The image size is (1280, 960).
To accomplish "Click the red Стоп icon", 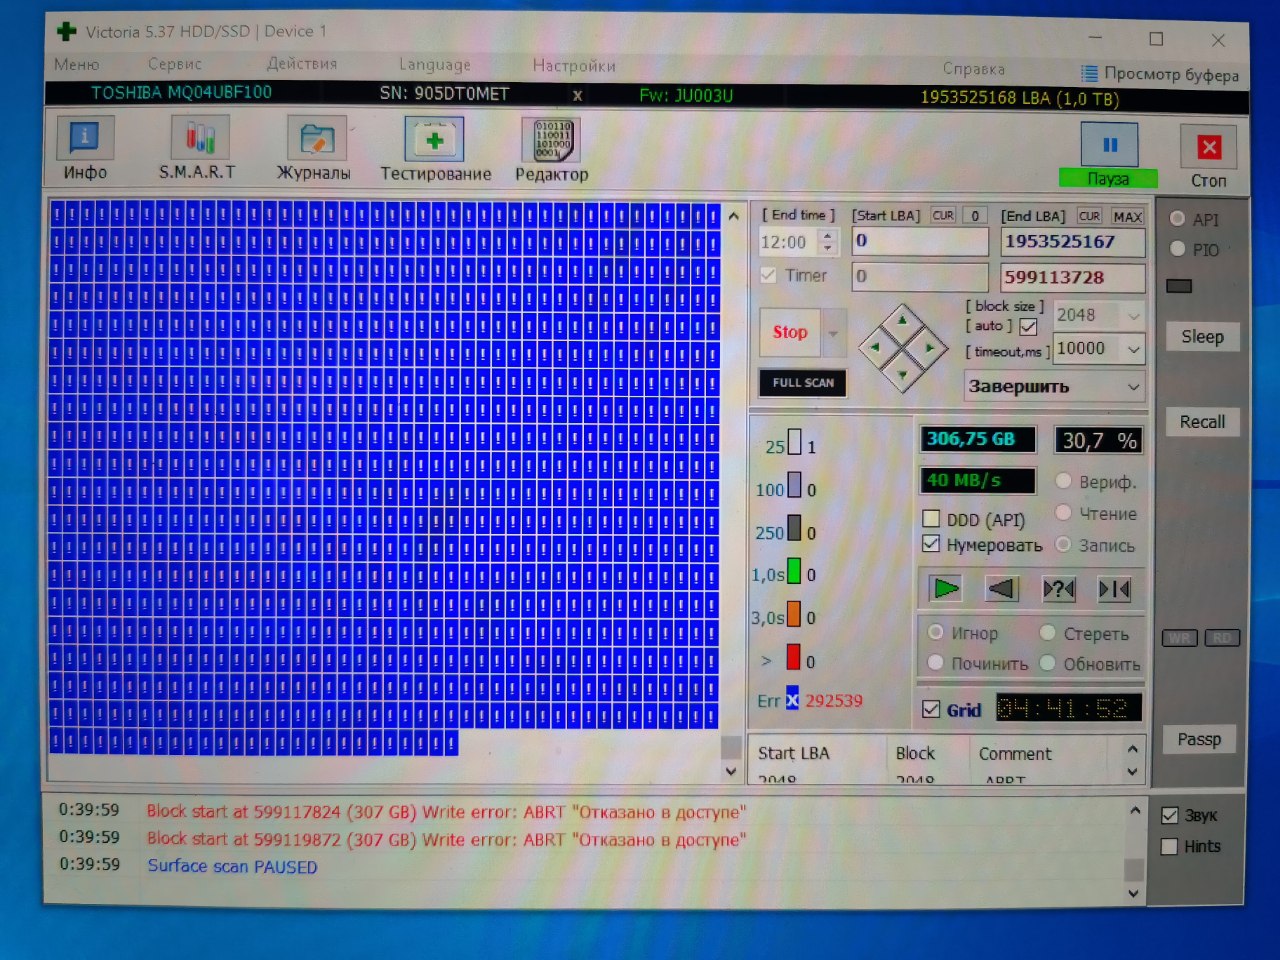I will pos(1208,148).
